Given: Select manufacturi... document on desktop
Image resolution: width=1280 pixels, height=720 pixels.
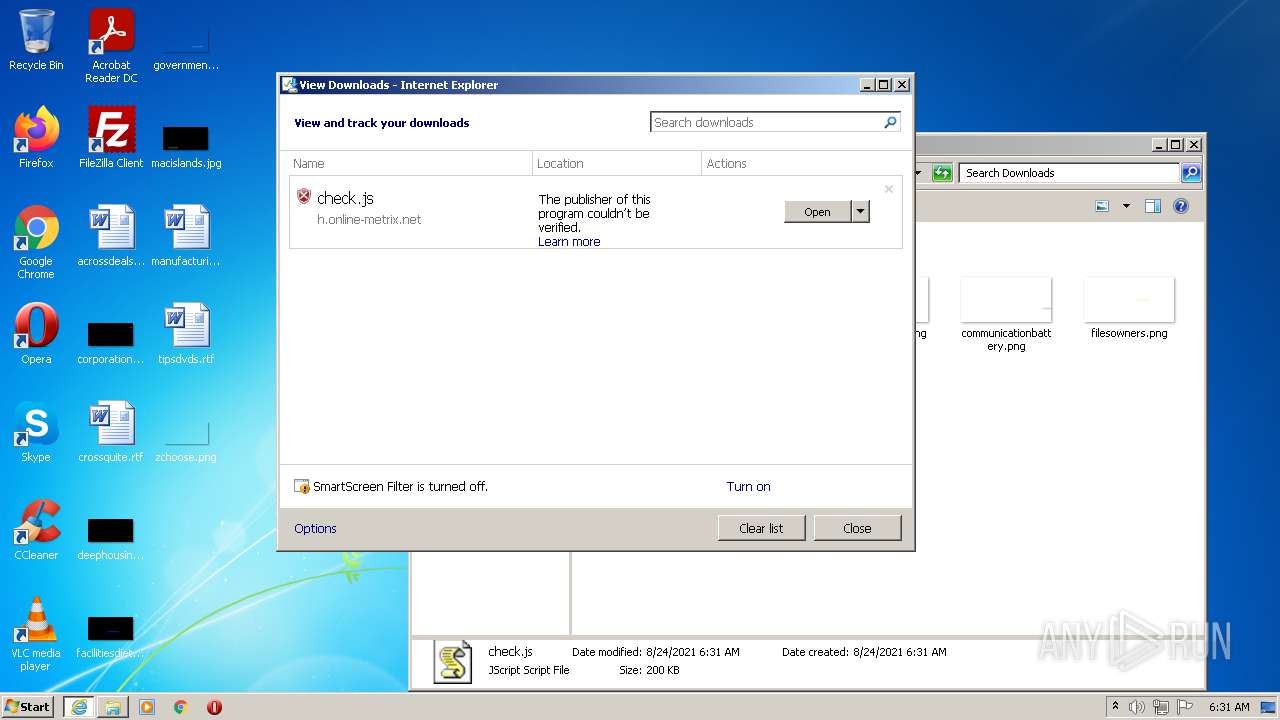Looking at the screenshot, I should pos(186,236).
